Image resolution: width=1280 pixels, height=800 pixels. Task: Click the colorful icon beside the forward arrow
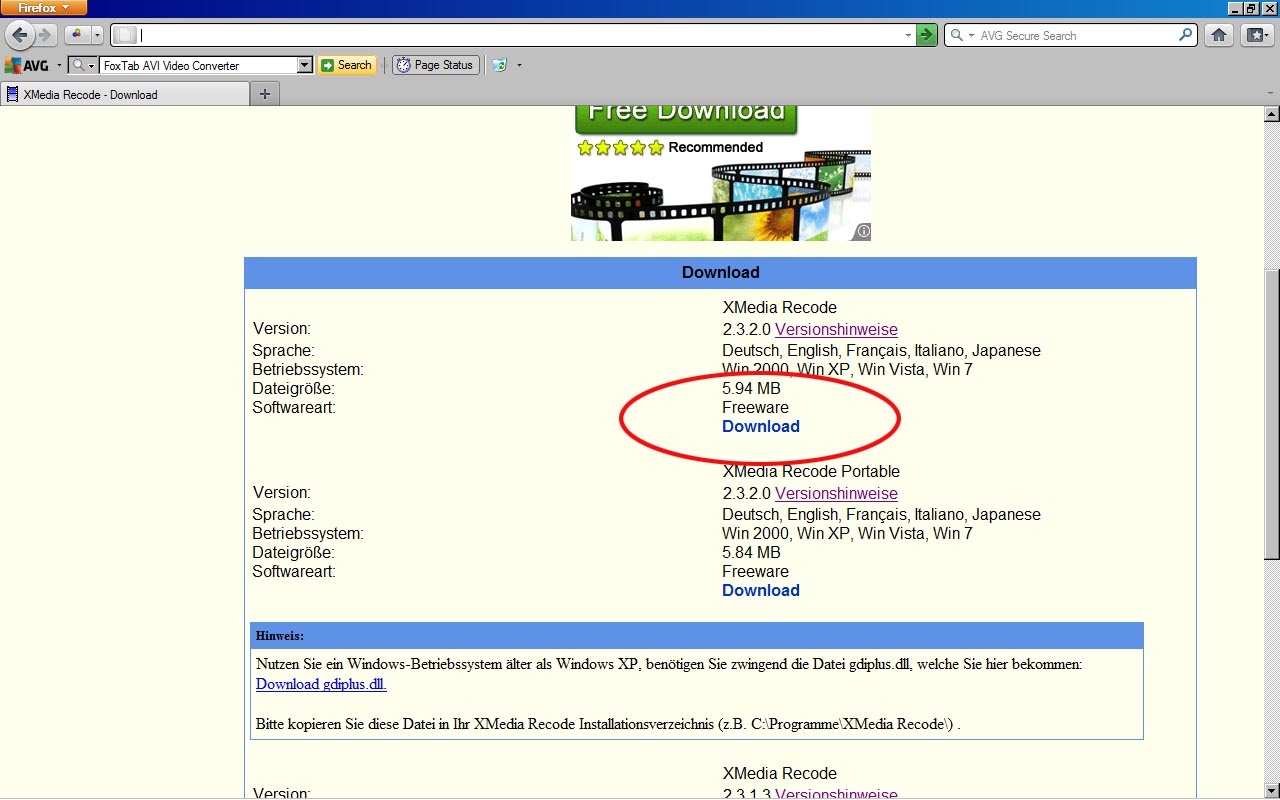tap(77, 35)
